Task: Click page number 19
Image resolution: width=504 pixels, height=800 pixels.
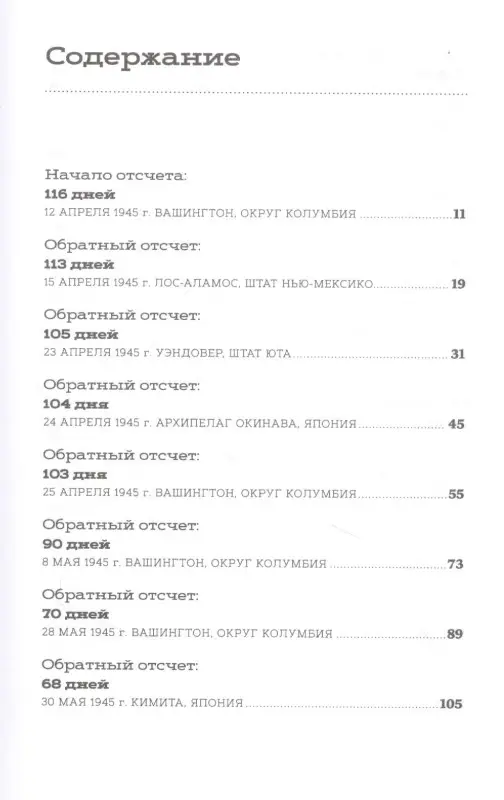Action: [x=458, y=284]
